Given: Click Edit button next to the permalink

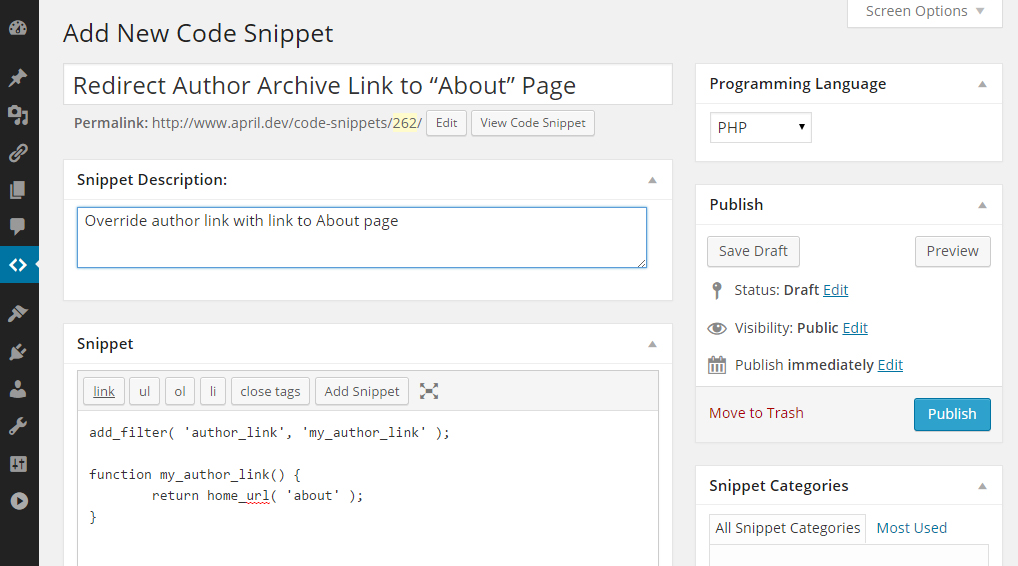Looking at the screenshot, I should (446, 123).
